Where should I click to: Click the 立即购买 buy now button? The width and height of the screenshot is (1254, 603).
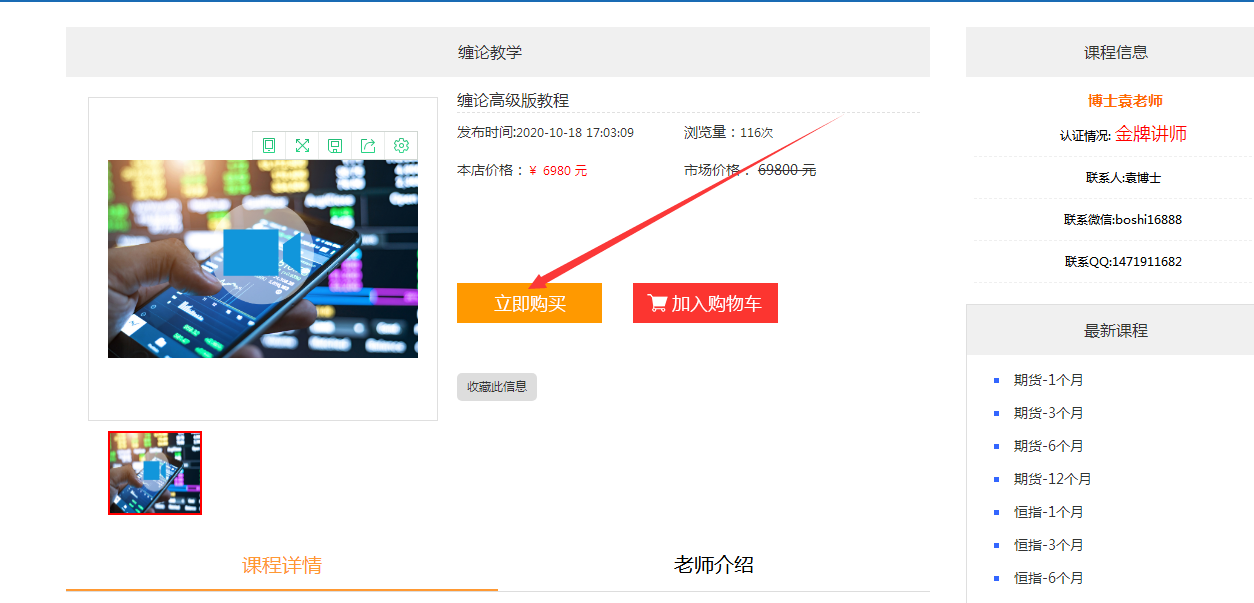pos(529,303)
